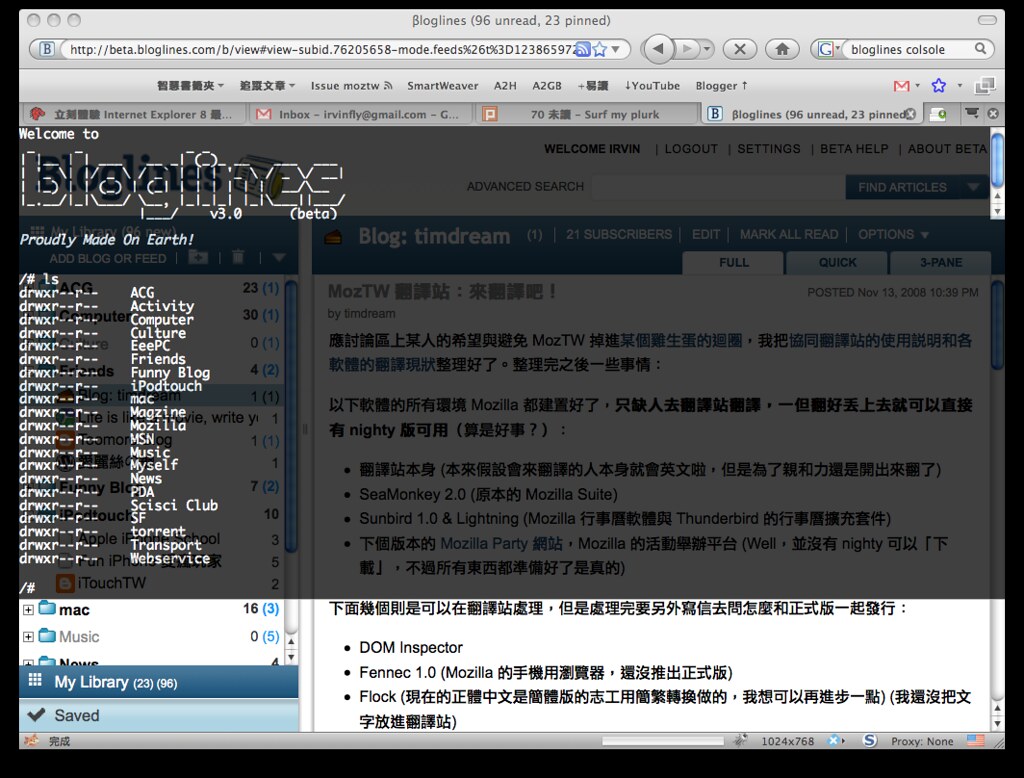The height and width of the screenshot is (778, 1024).
Task: Open the OPTIONS dropdown in the blog header
Action: [893, 234]
